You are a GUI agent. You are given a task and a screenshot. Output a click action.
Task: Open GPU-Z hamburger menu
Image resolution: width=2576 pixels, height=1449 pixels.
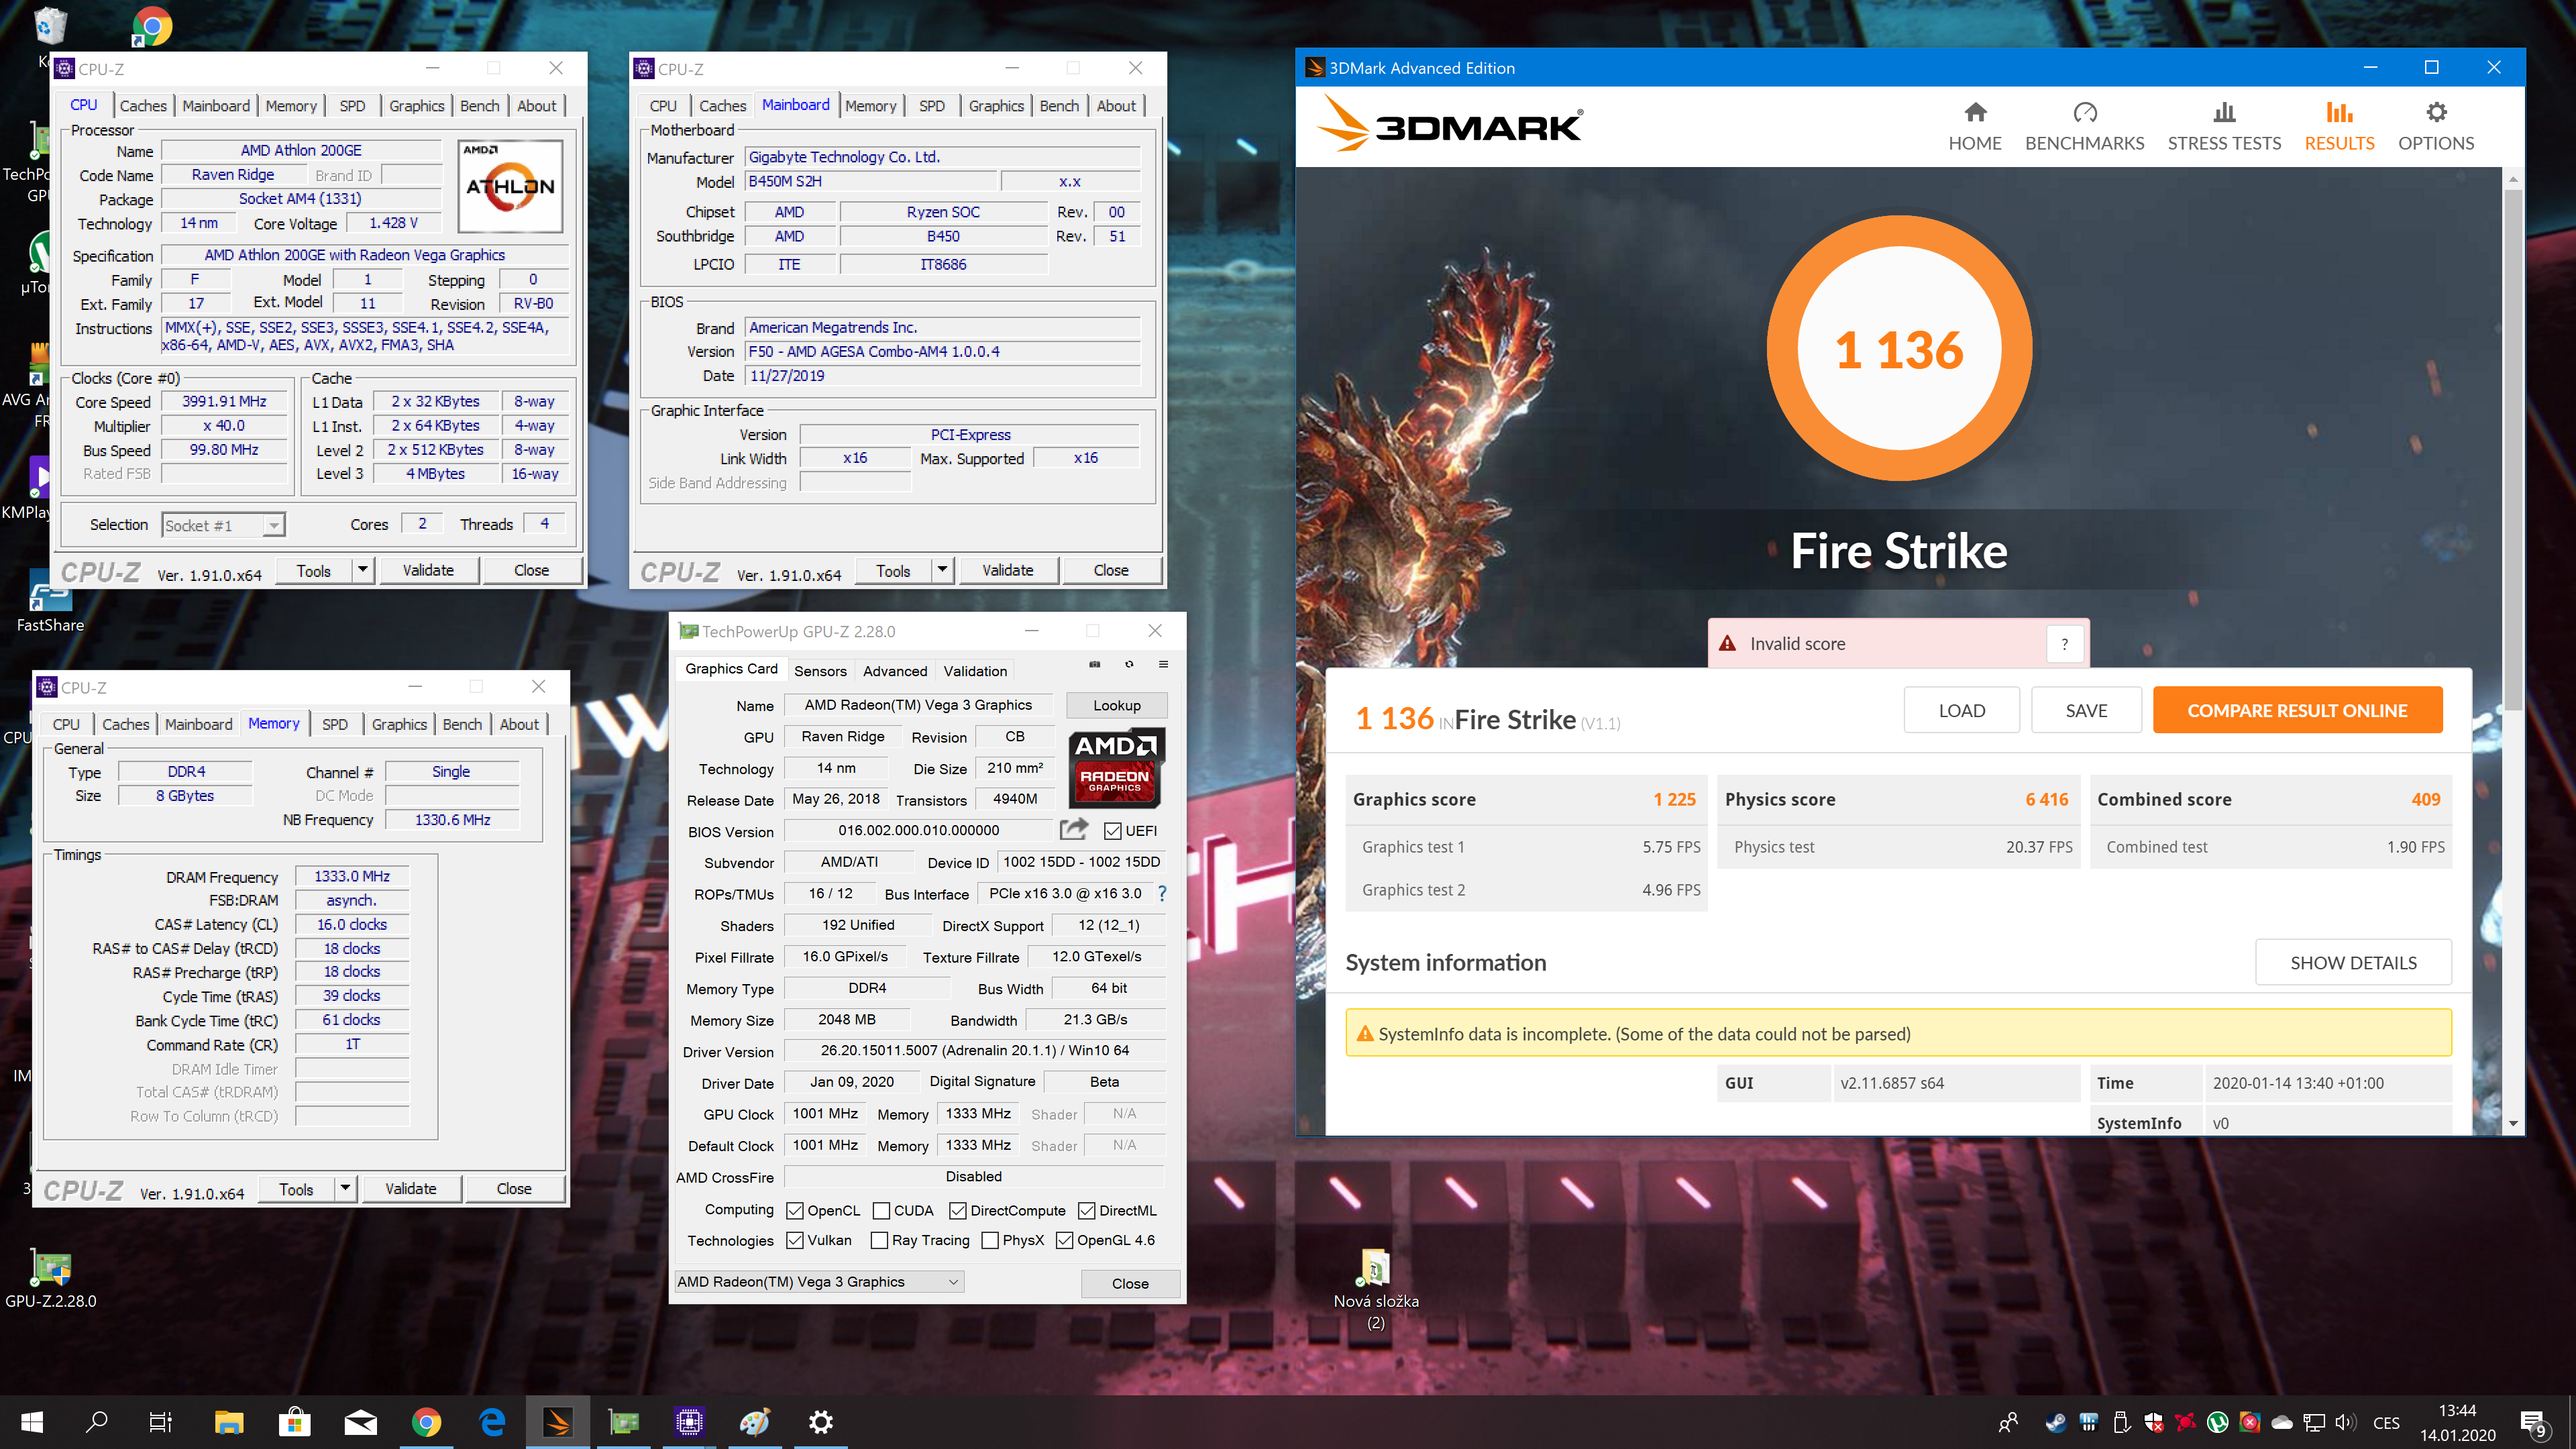point(1163,664)
